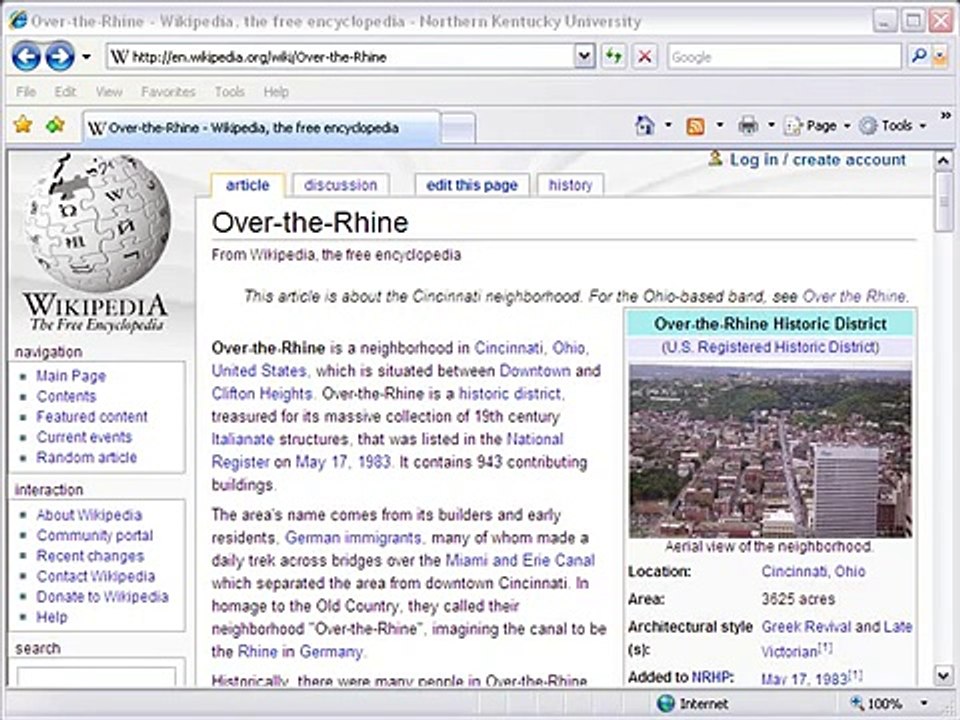The height and width of the screenshot is (720, 960).
Task: Click the Add to Favorites icon
Action: (x=55, y=126)
